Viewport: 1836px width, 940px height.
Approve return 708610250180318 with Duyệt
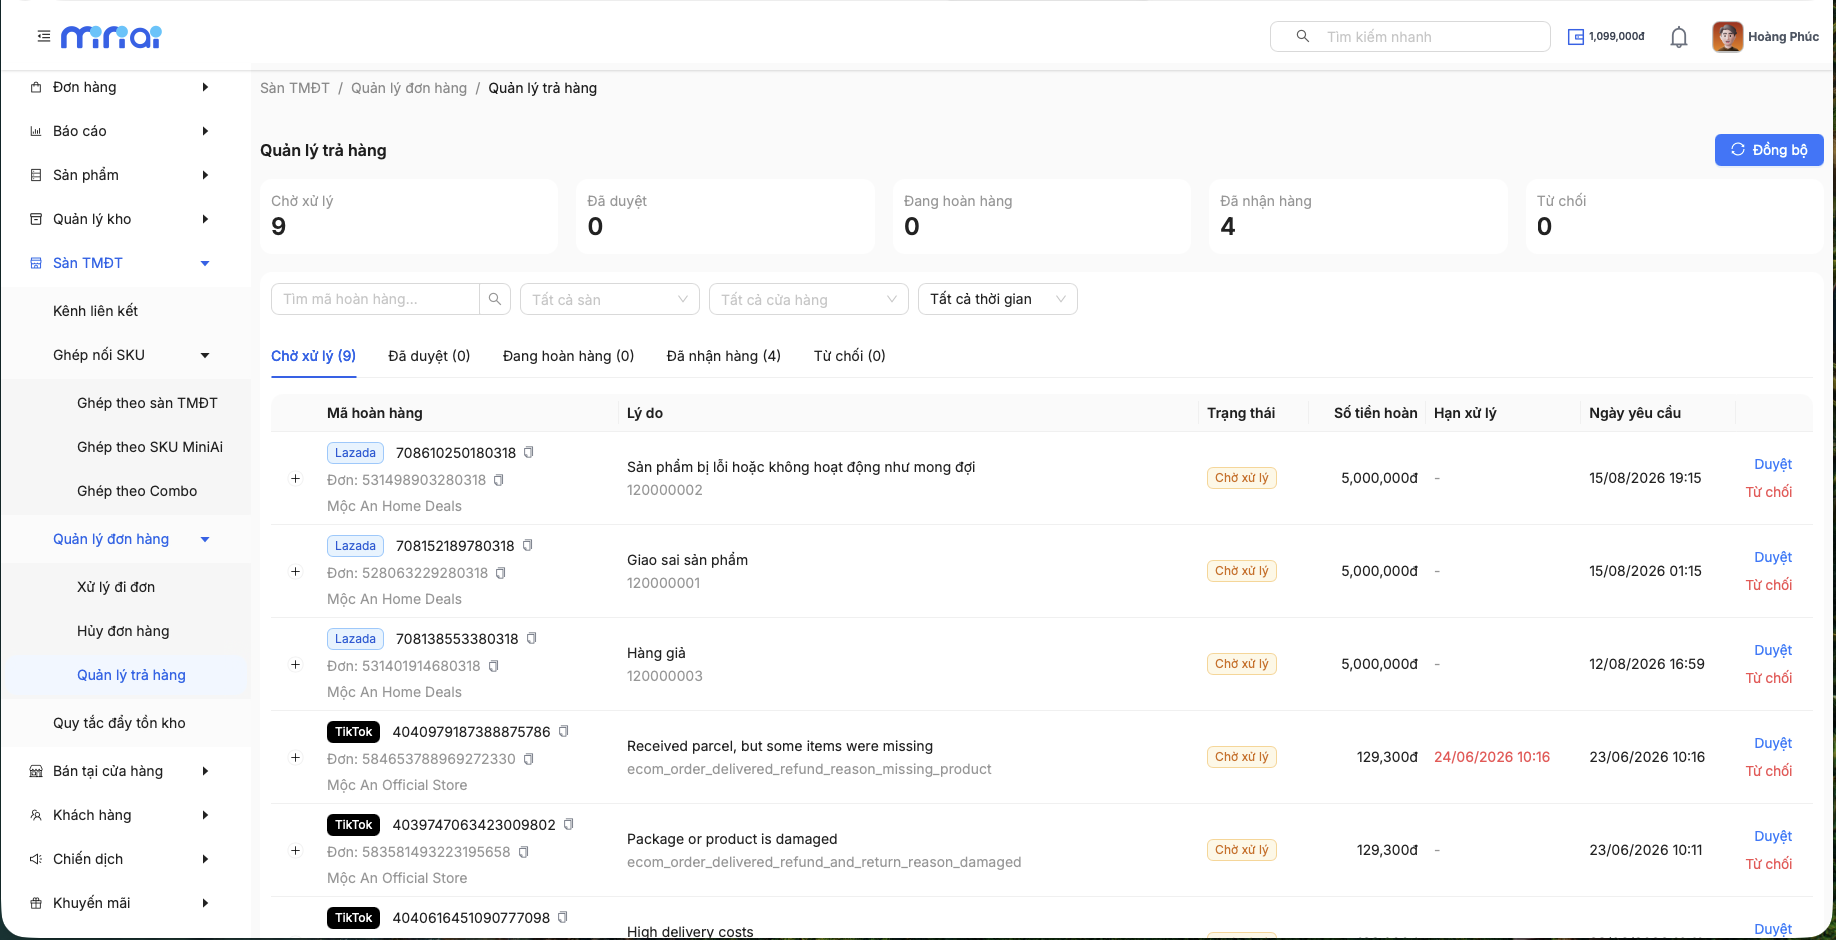[x=1773, y=464]
